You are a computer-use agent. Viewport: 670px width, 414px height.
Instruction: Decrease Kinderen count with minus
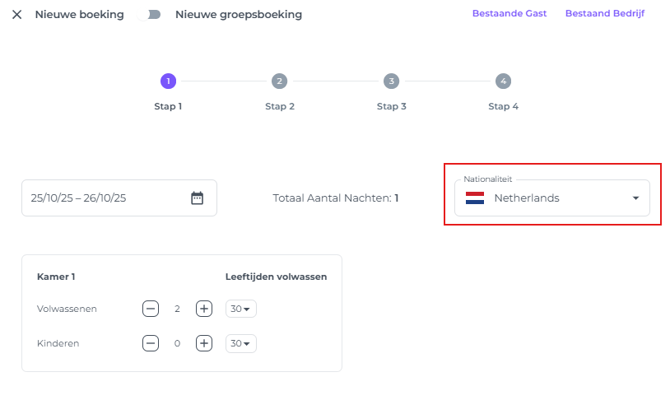coord(150,343)
